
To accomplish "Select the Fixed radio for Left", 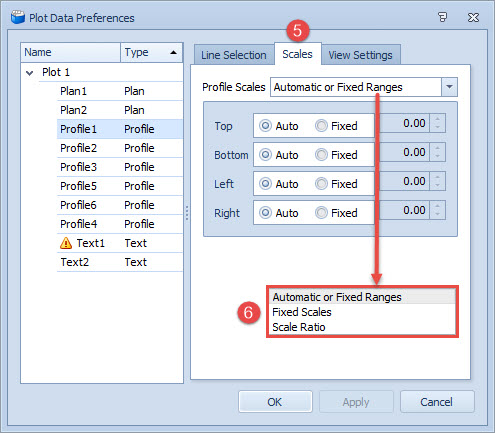I will (x=321, y=184).
